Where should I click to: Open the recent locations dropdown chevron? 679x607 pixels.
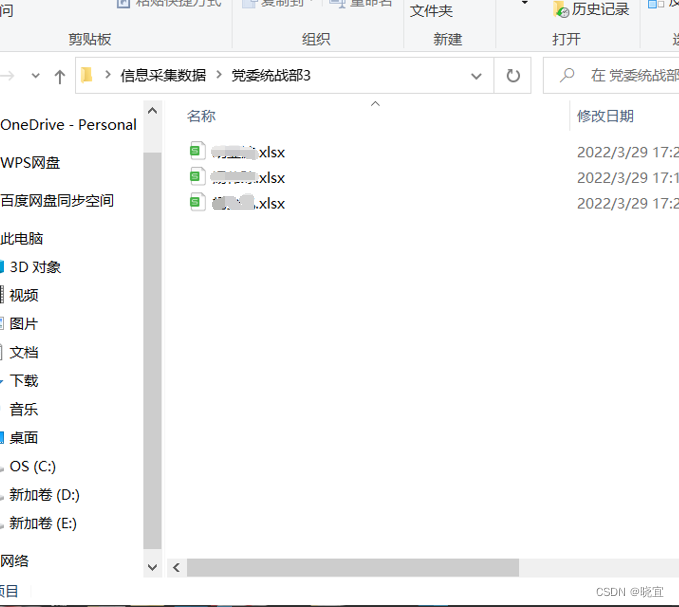coord(36,76)
